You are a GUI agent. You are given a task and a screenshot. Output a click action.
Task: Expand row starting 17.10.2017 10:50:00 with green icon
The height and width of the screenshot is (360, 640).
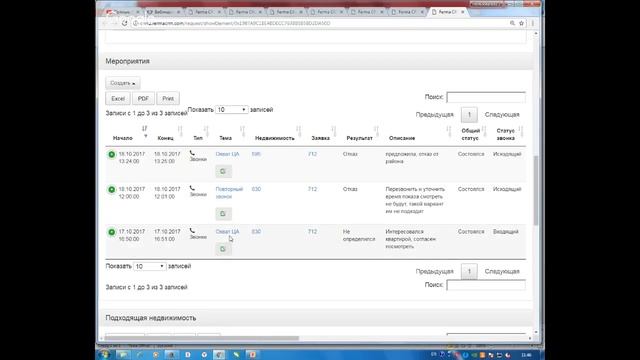111,232
